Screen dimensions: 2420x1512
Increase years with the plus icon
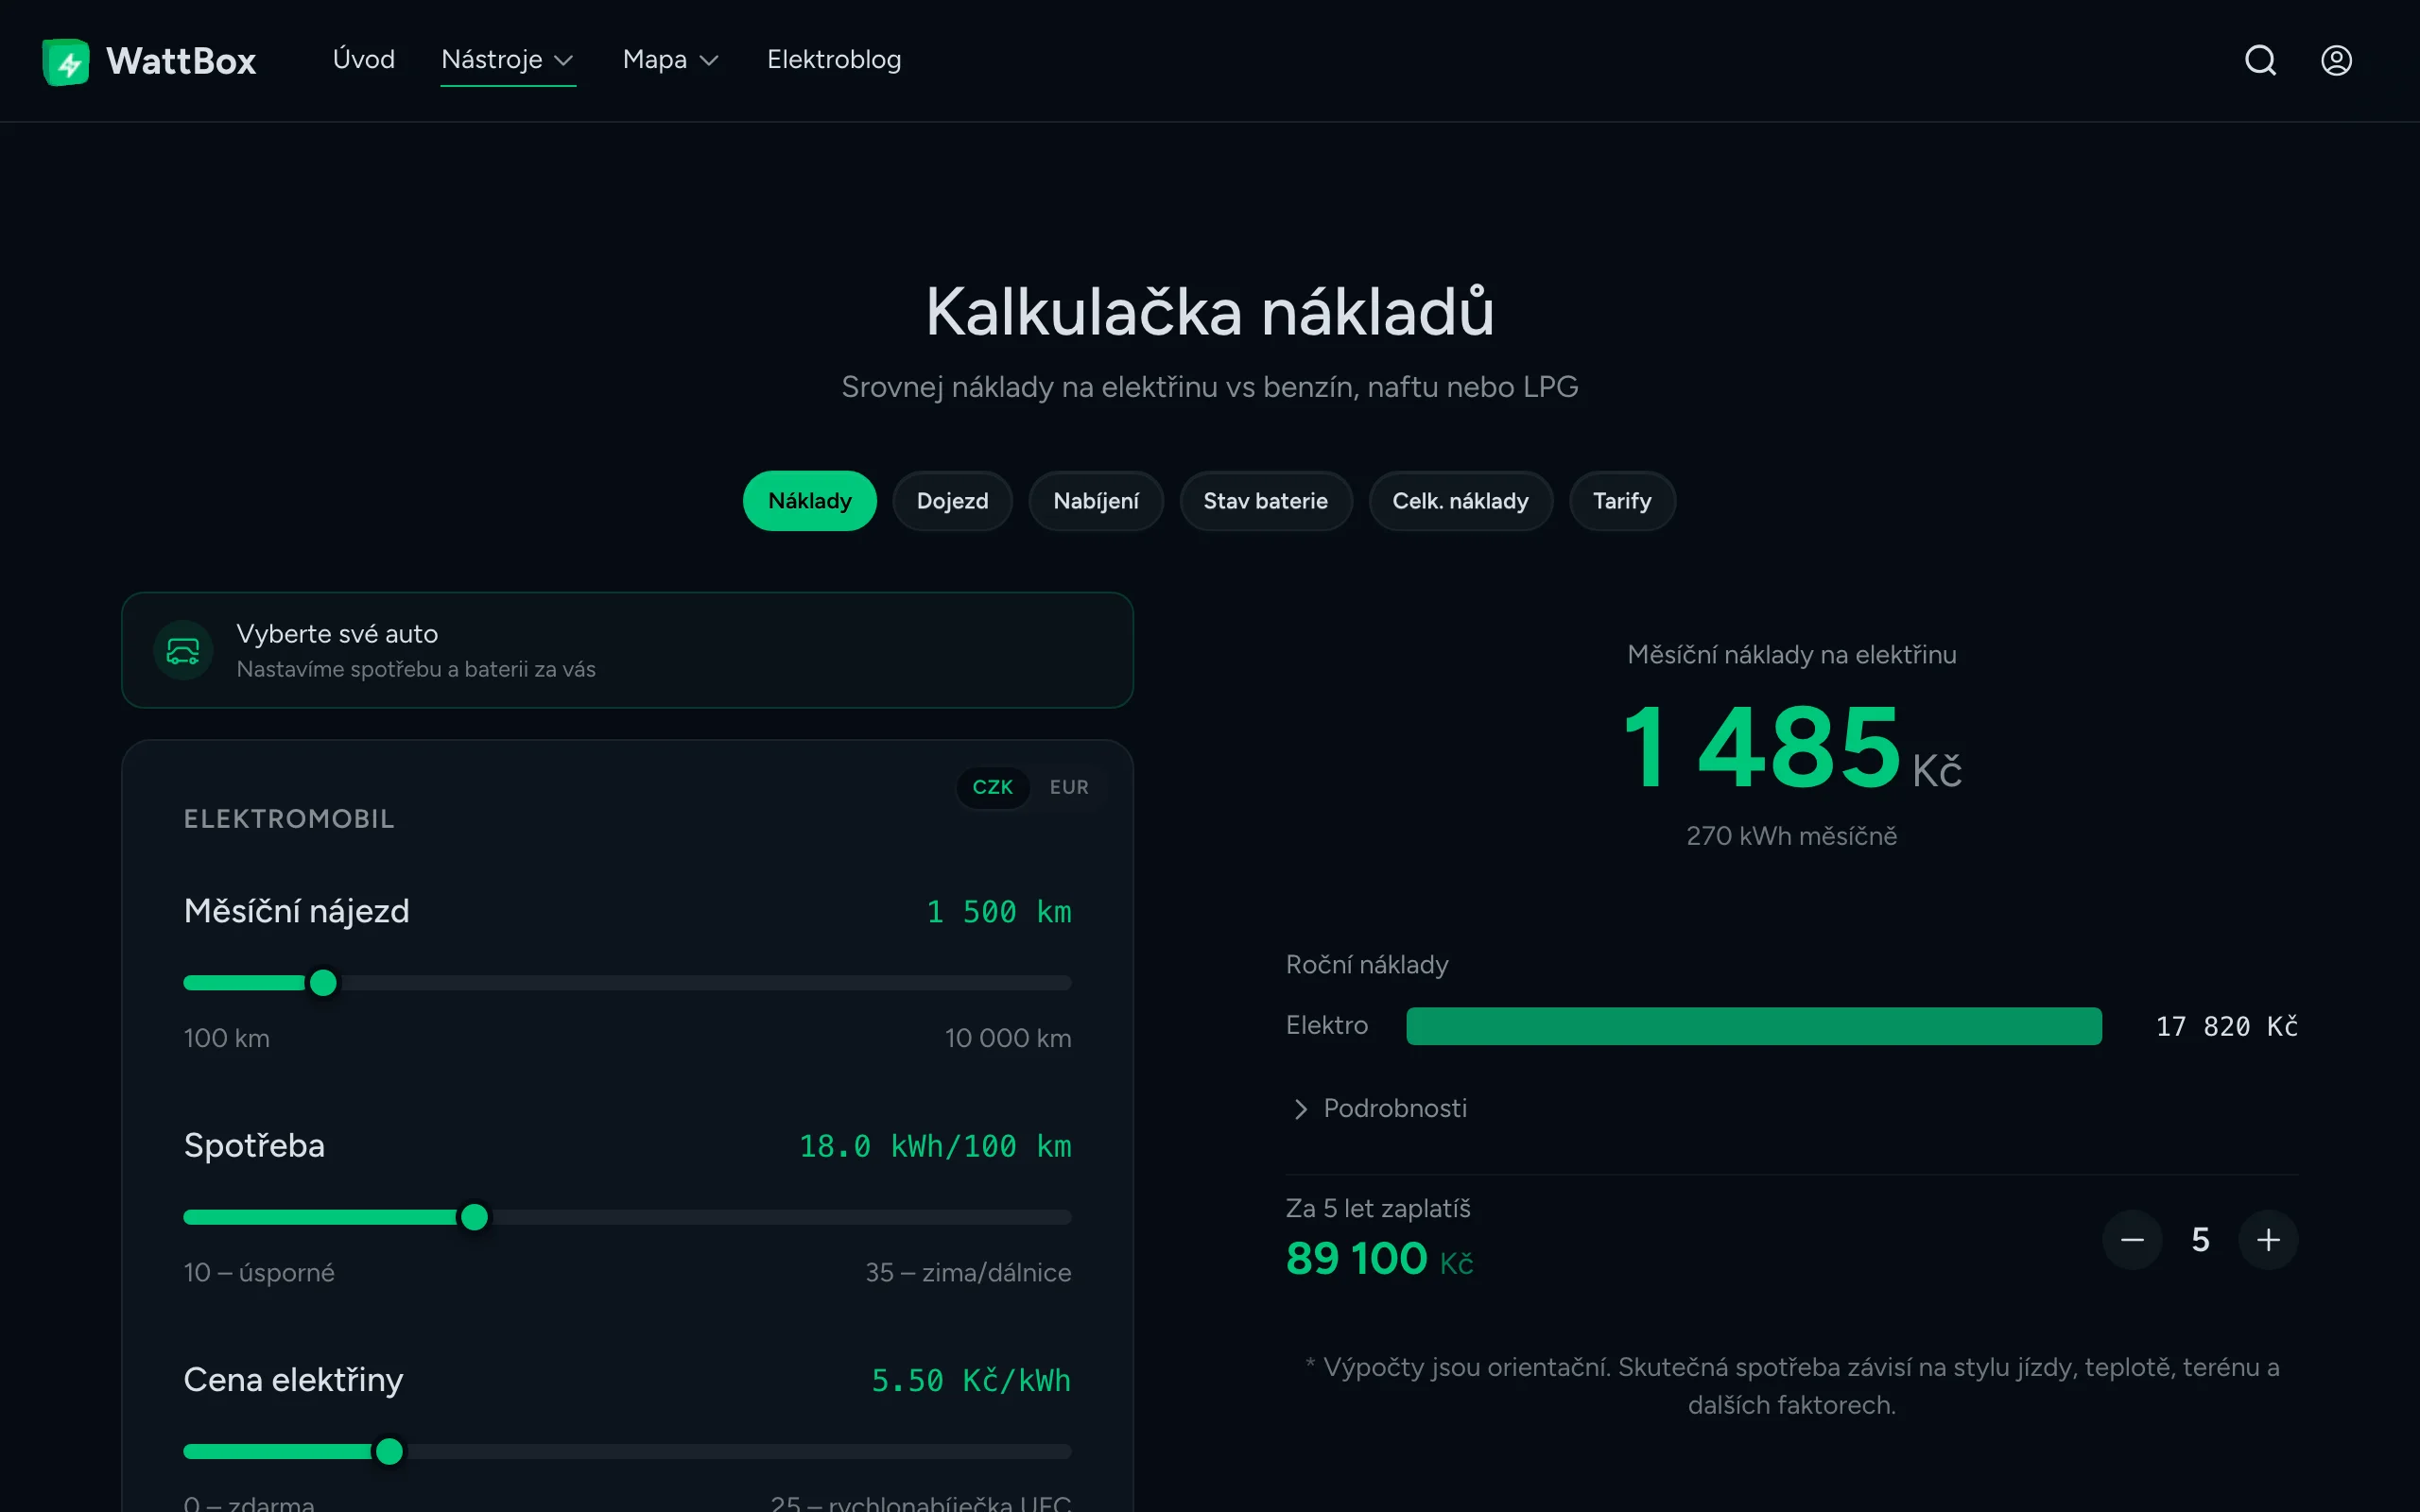click(2268, 1239)
